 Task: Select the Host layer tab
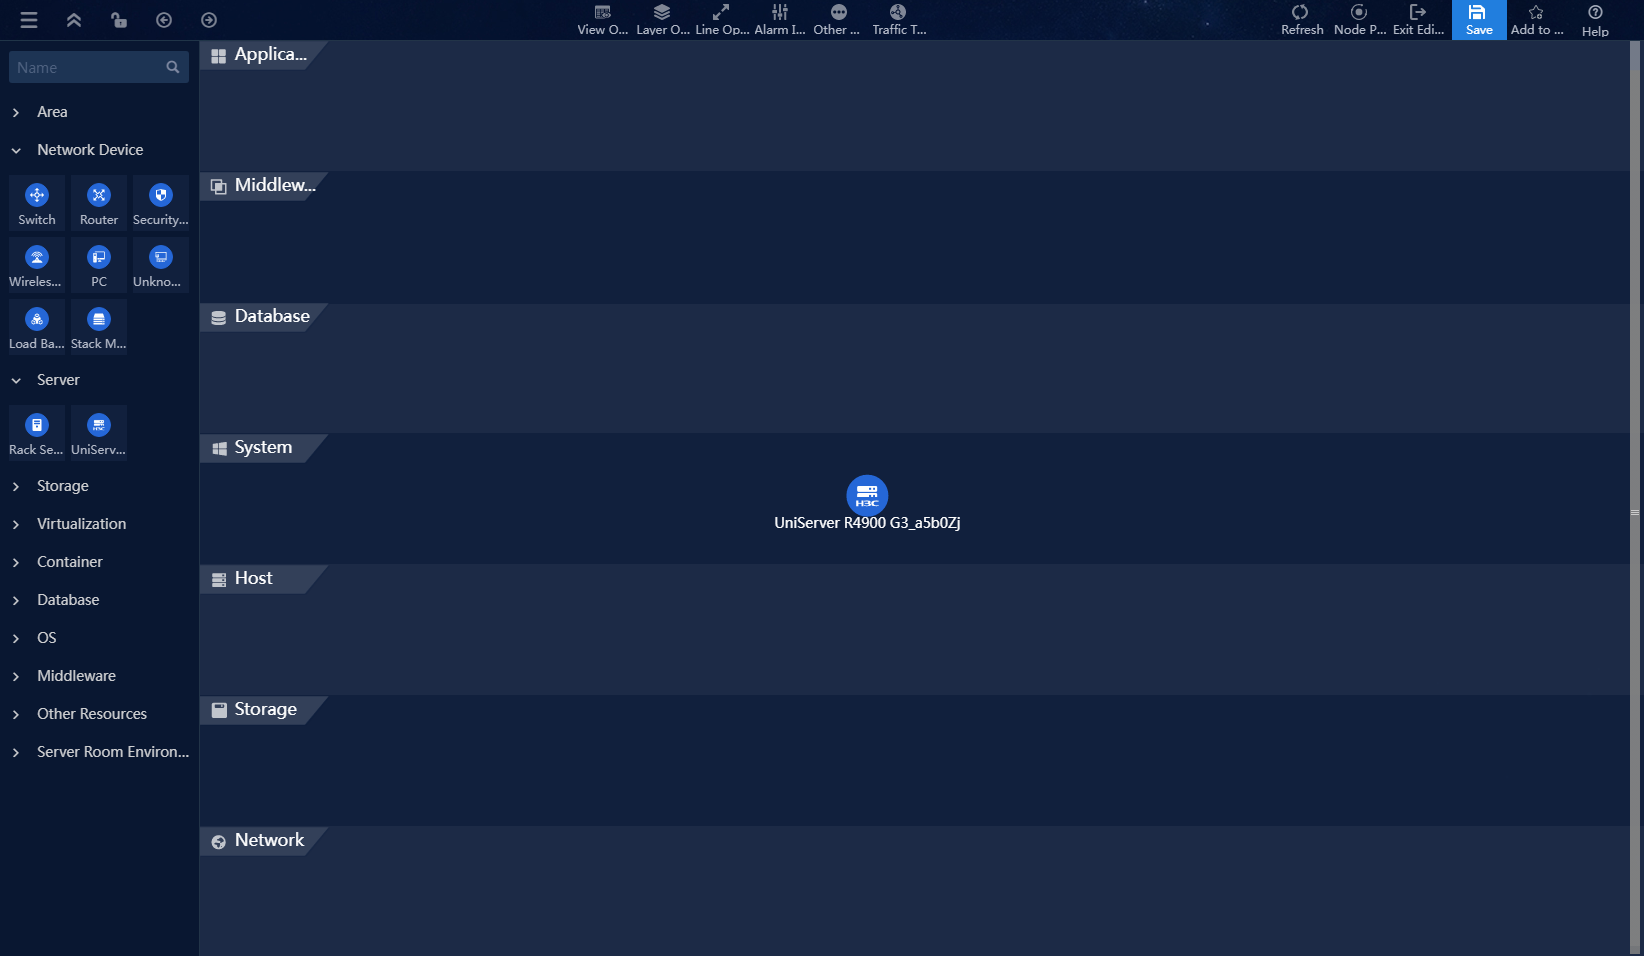[262, 579]
